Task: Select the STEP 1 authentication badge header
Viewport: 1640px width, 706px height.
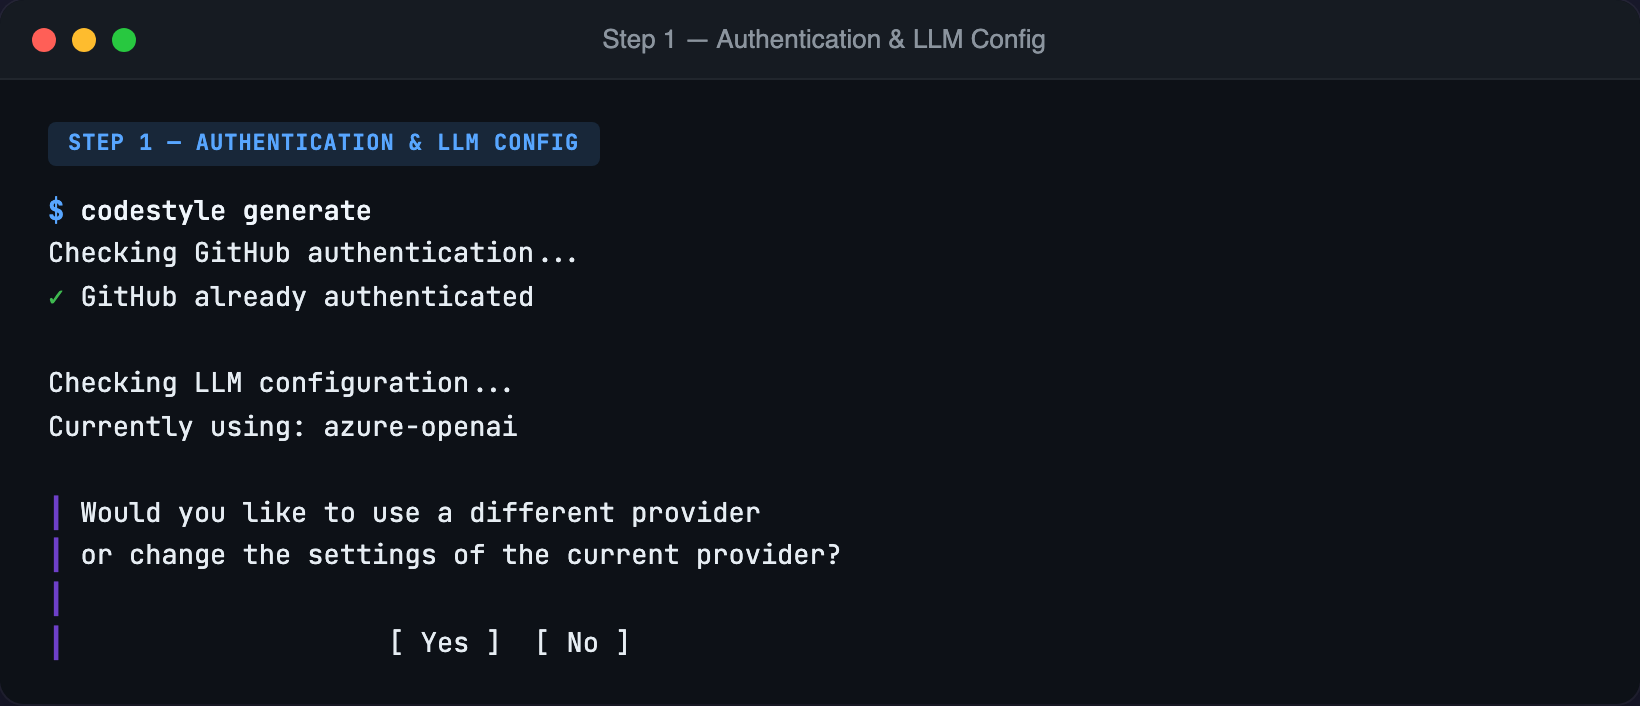Action: click(x=323, y=142)
